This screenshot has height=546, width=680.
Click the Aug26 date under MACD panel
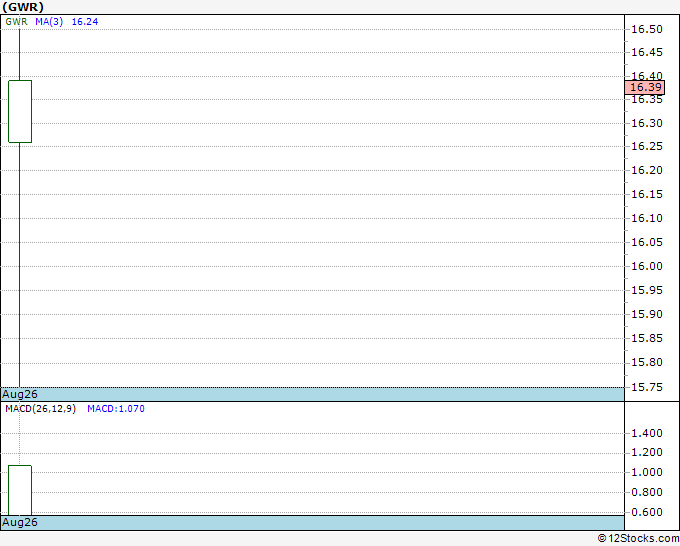tap(20, 522)
